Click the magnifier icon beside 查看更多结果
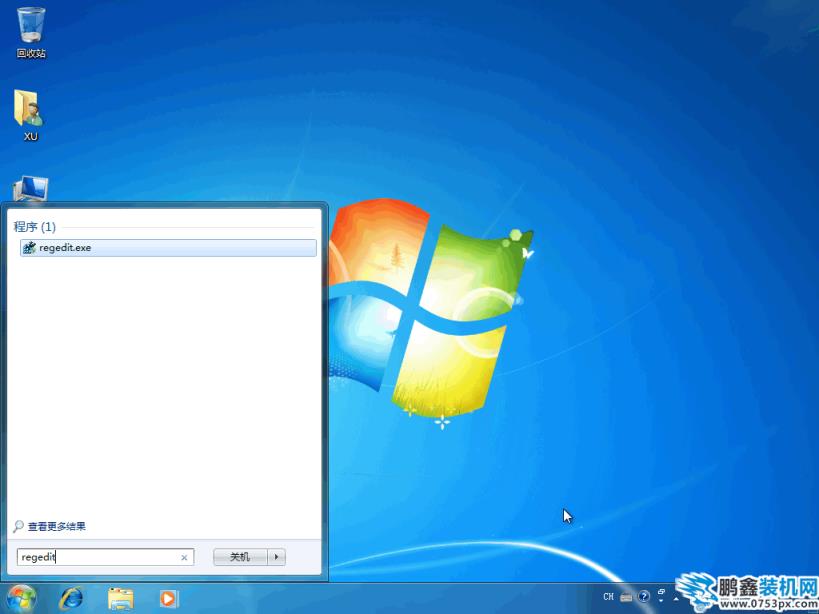This screenshot has width=819, height=614. pyautogui.click(x=18, y=526)
